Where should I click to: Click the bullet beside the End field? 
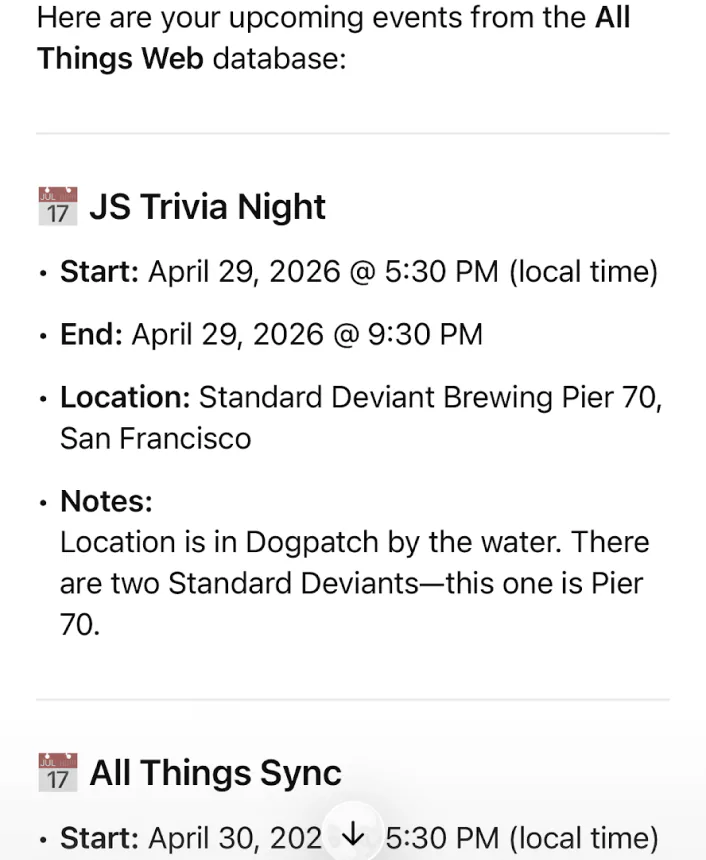42,336
